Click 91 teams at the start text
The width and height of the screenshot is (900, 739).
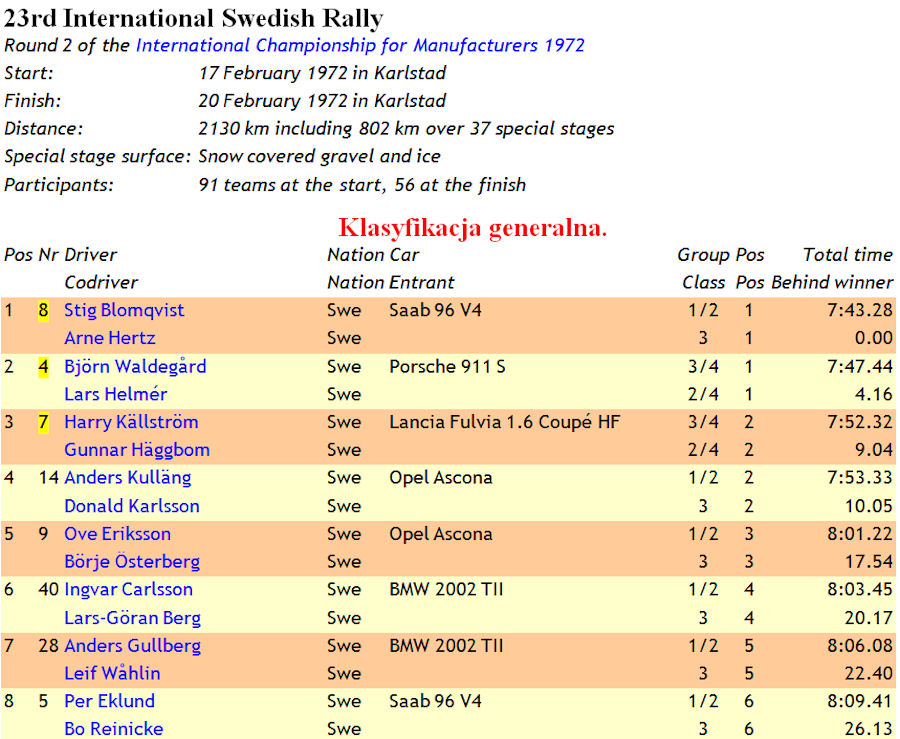pyautogui.click(x=290, y=185)
